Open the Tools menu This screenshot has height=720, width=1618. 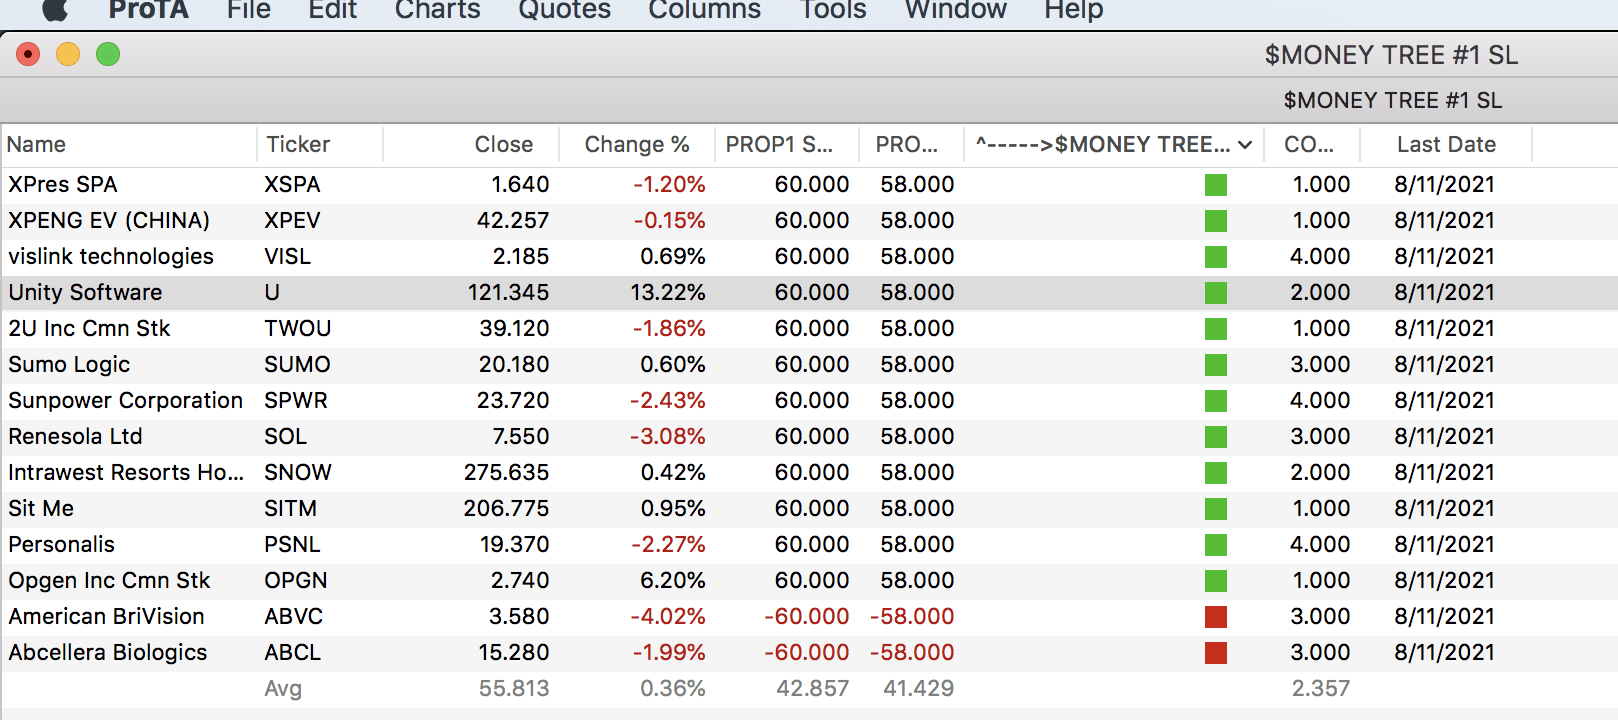(833, 10)
